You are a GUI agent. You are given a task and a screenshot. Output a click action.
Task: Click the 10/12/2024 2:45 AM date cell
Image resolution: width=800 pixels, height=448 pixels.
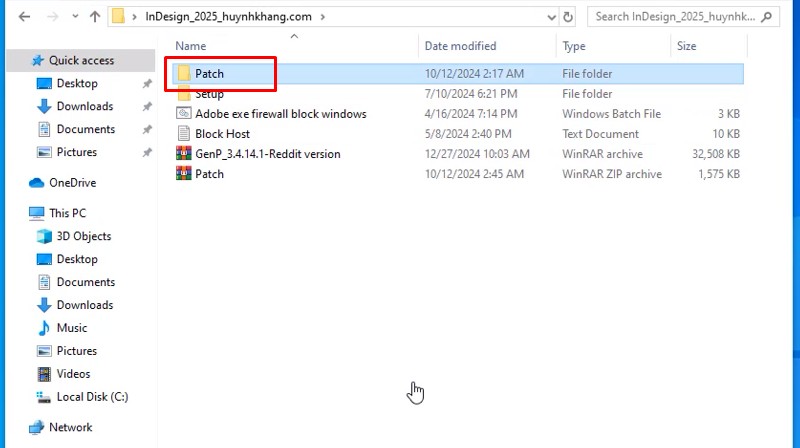[x=474, y=174]
